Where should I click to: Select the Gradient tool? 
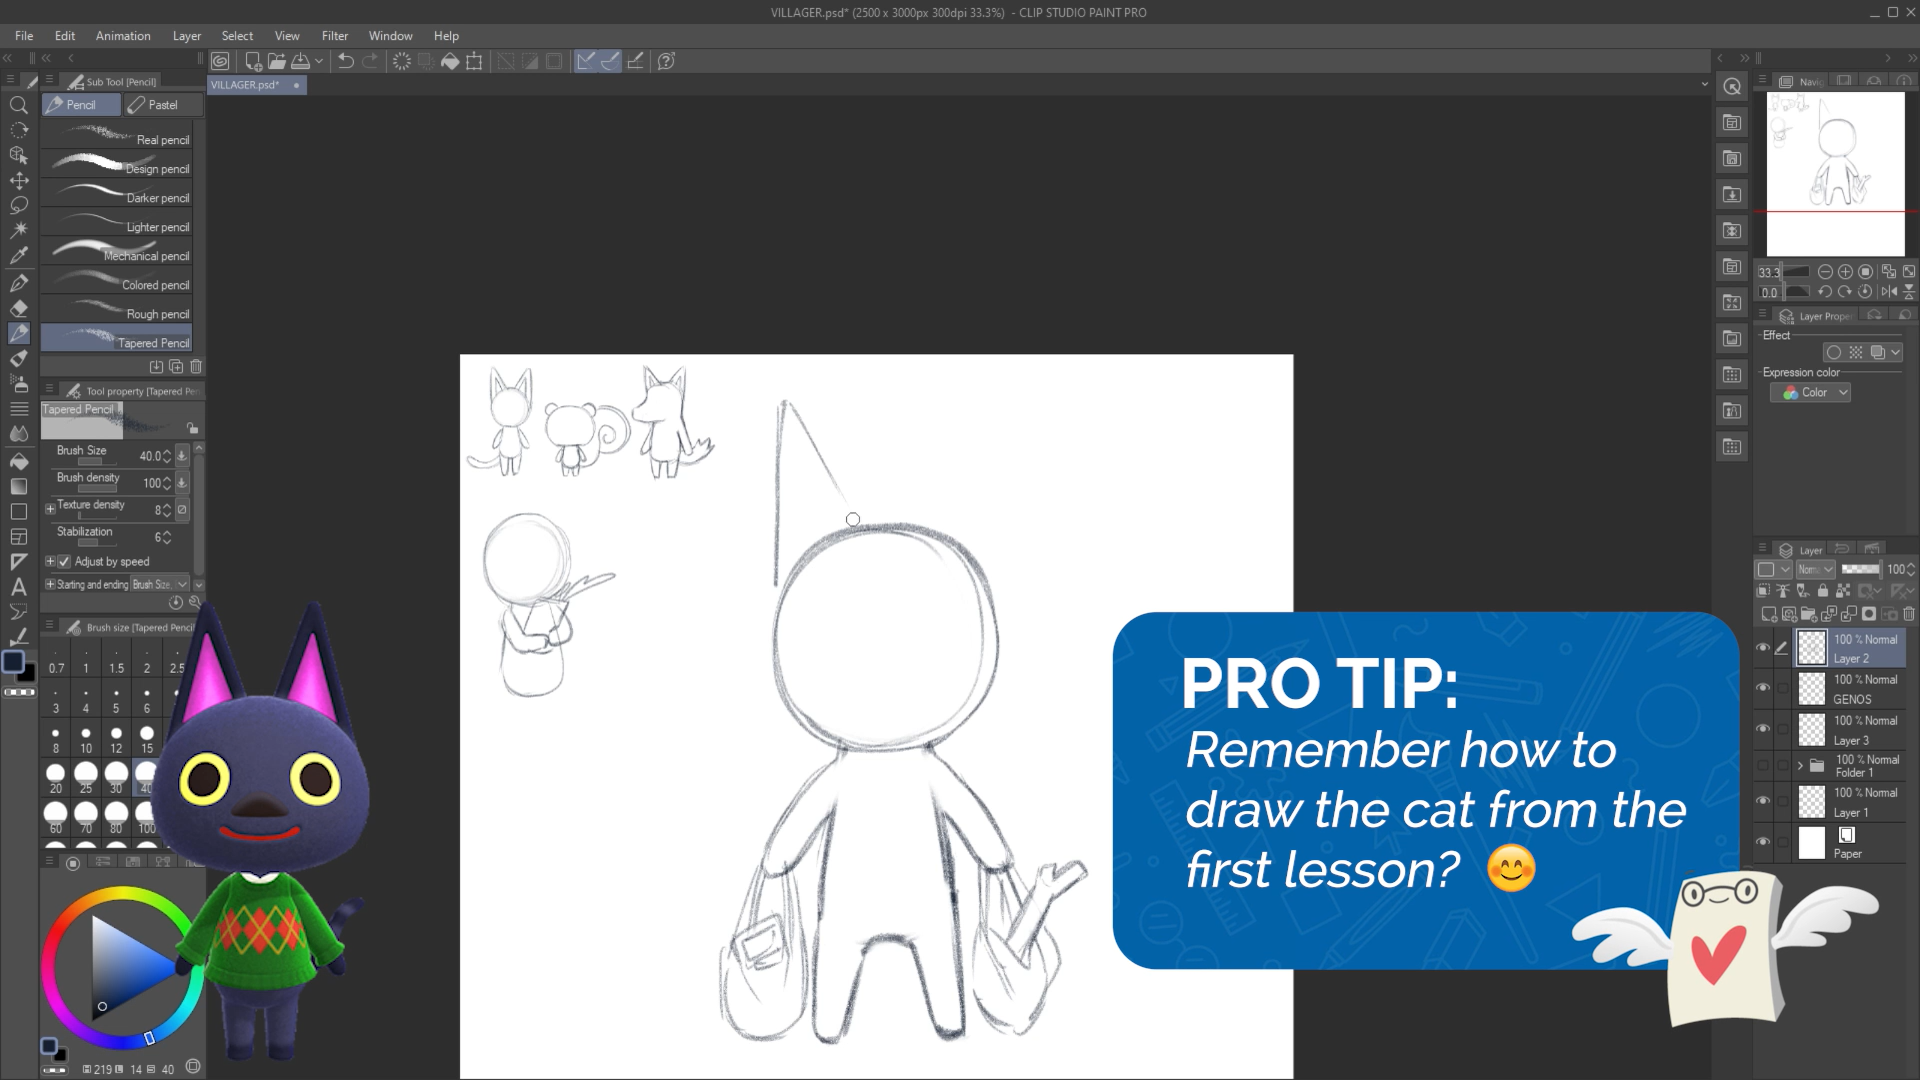[18, 486]
